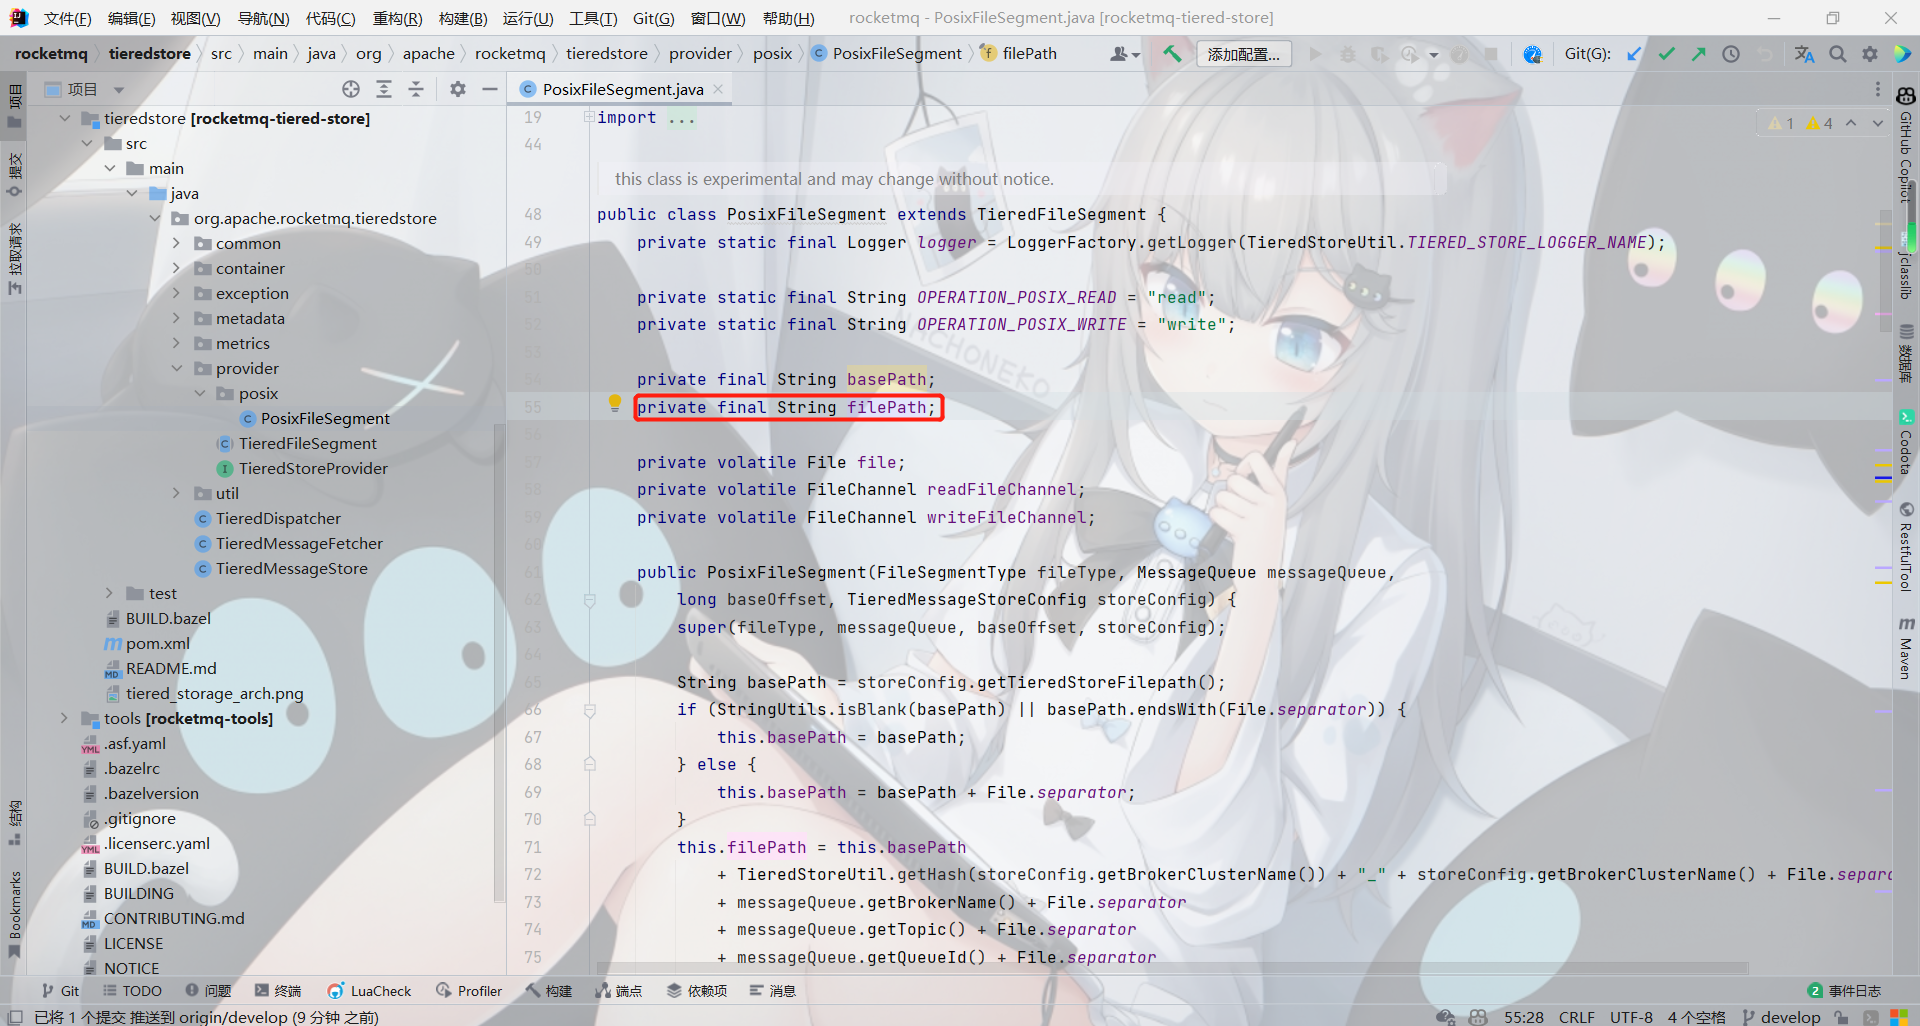Open project panel options gear

coord(458,89)
